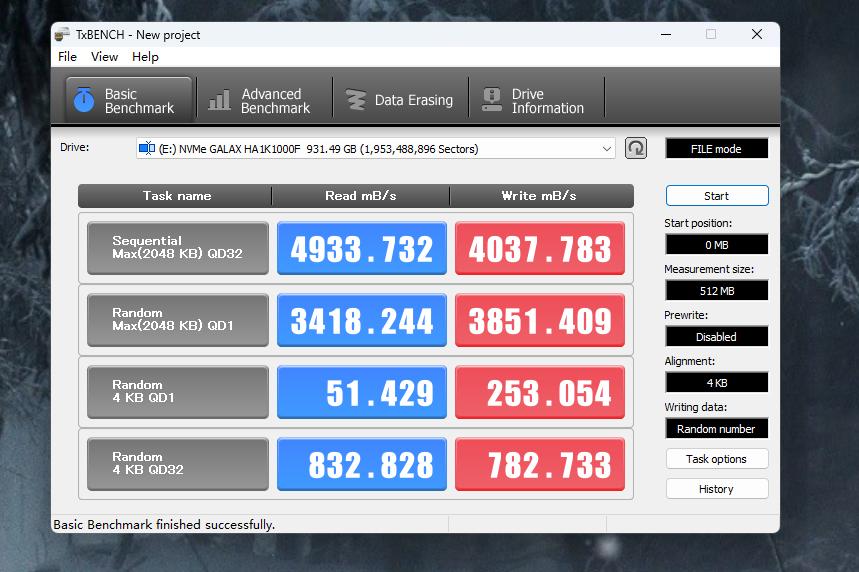Click the Advanced Benchmark bar chart icon
The image size is (859, 572).
(219, 100)
